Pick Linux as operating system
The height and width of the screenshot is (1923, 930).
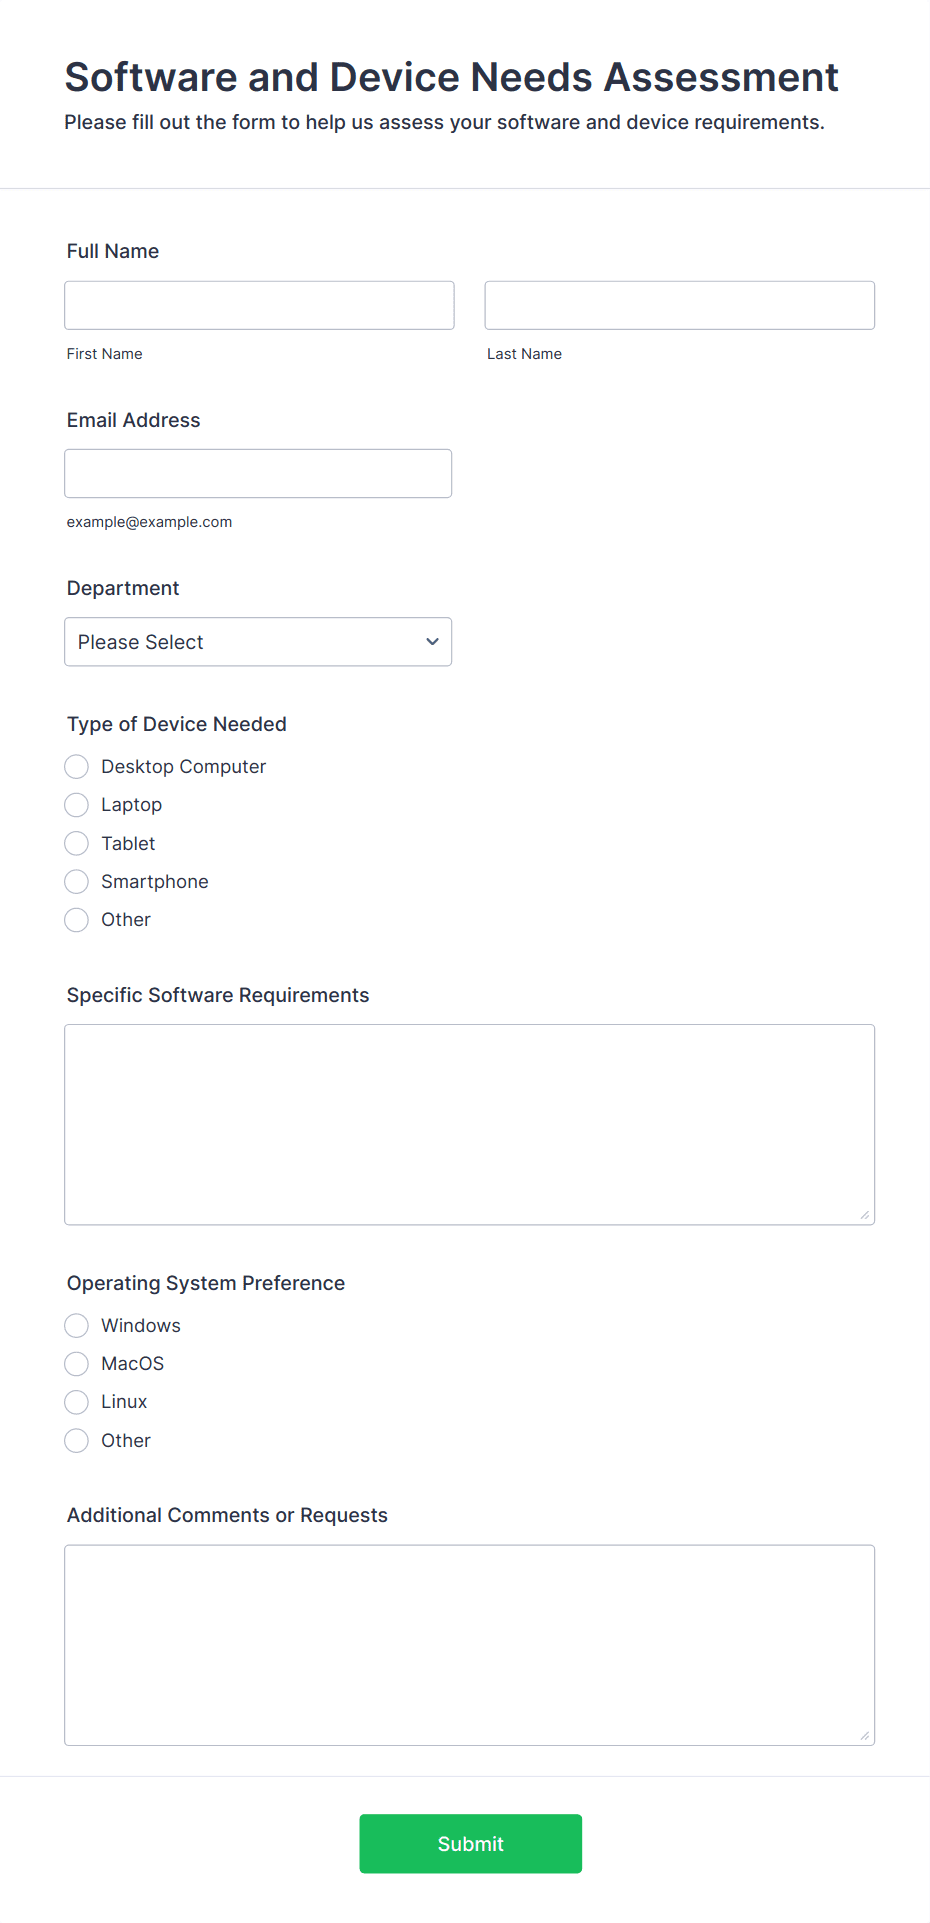[x=77, y=1402]
